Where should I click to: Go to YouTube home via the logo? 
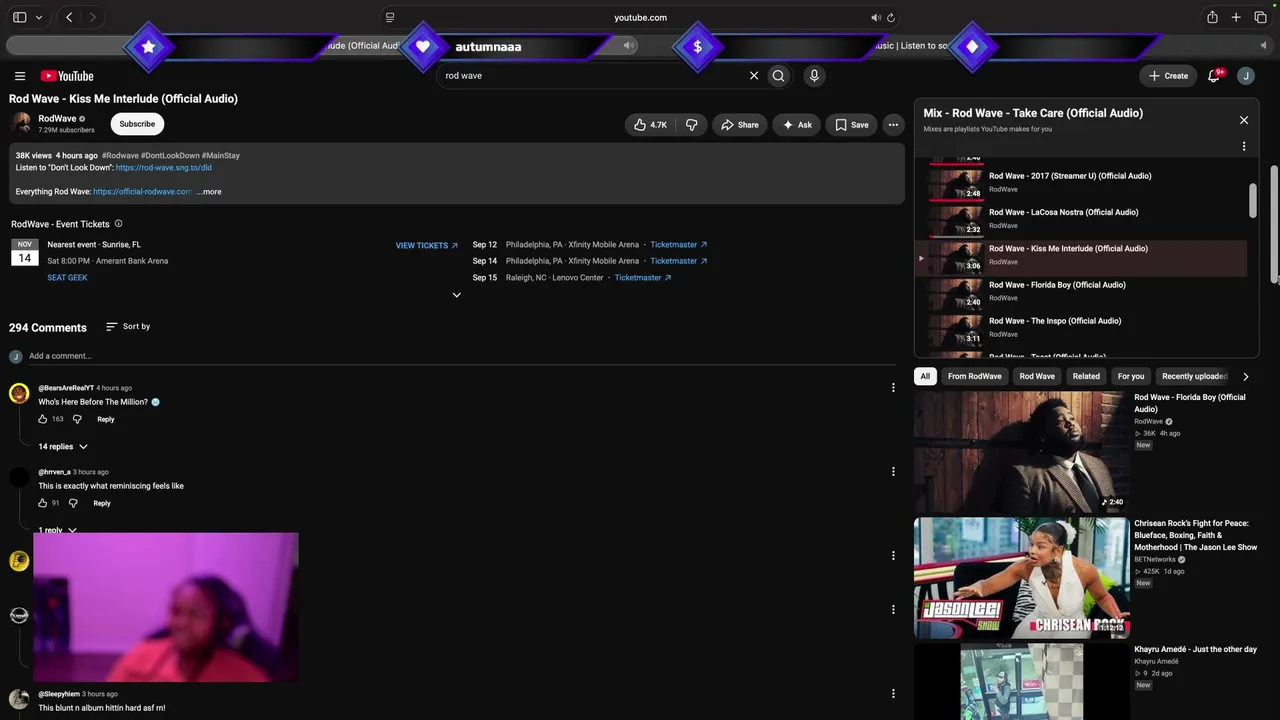(x=67, y=76)
